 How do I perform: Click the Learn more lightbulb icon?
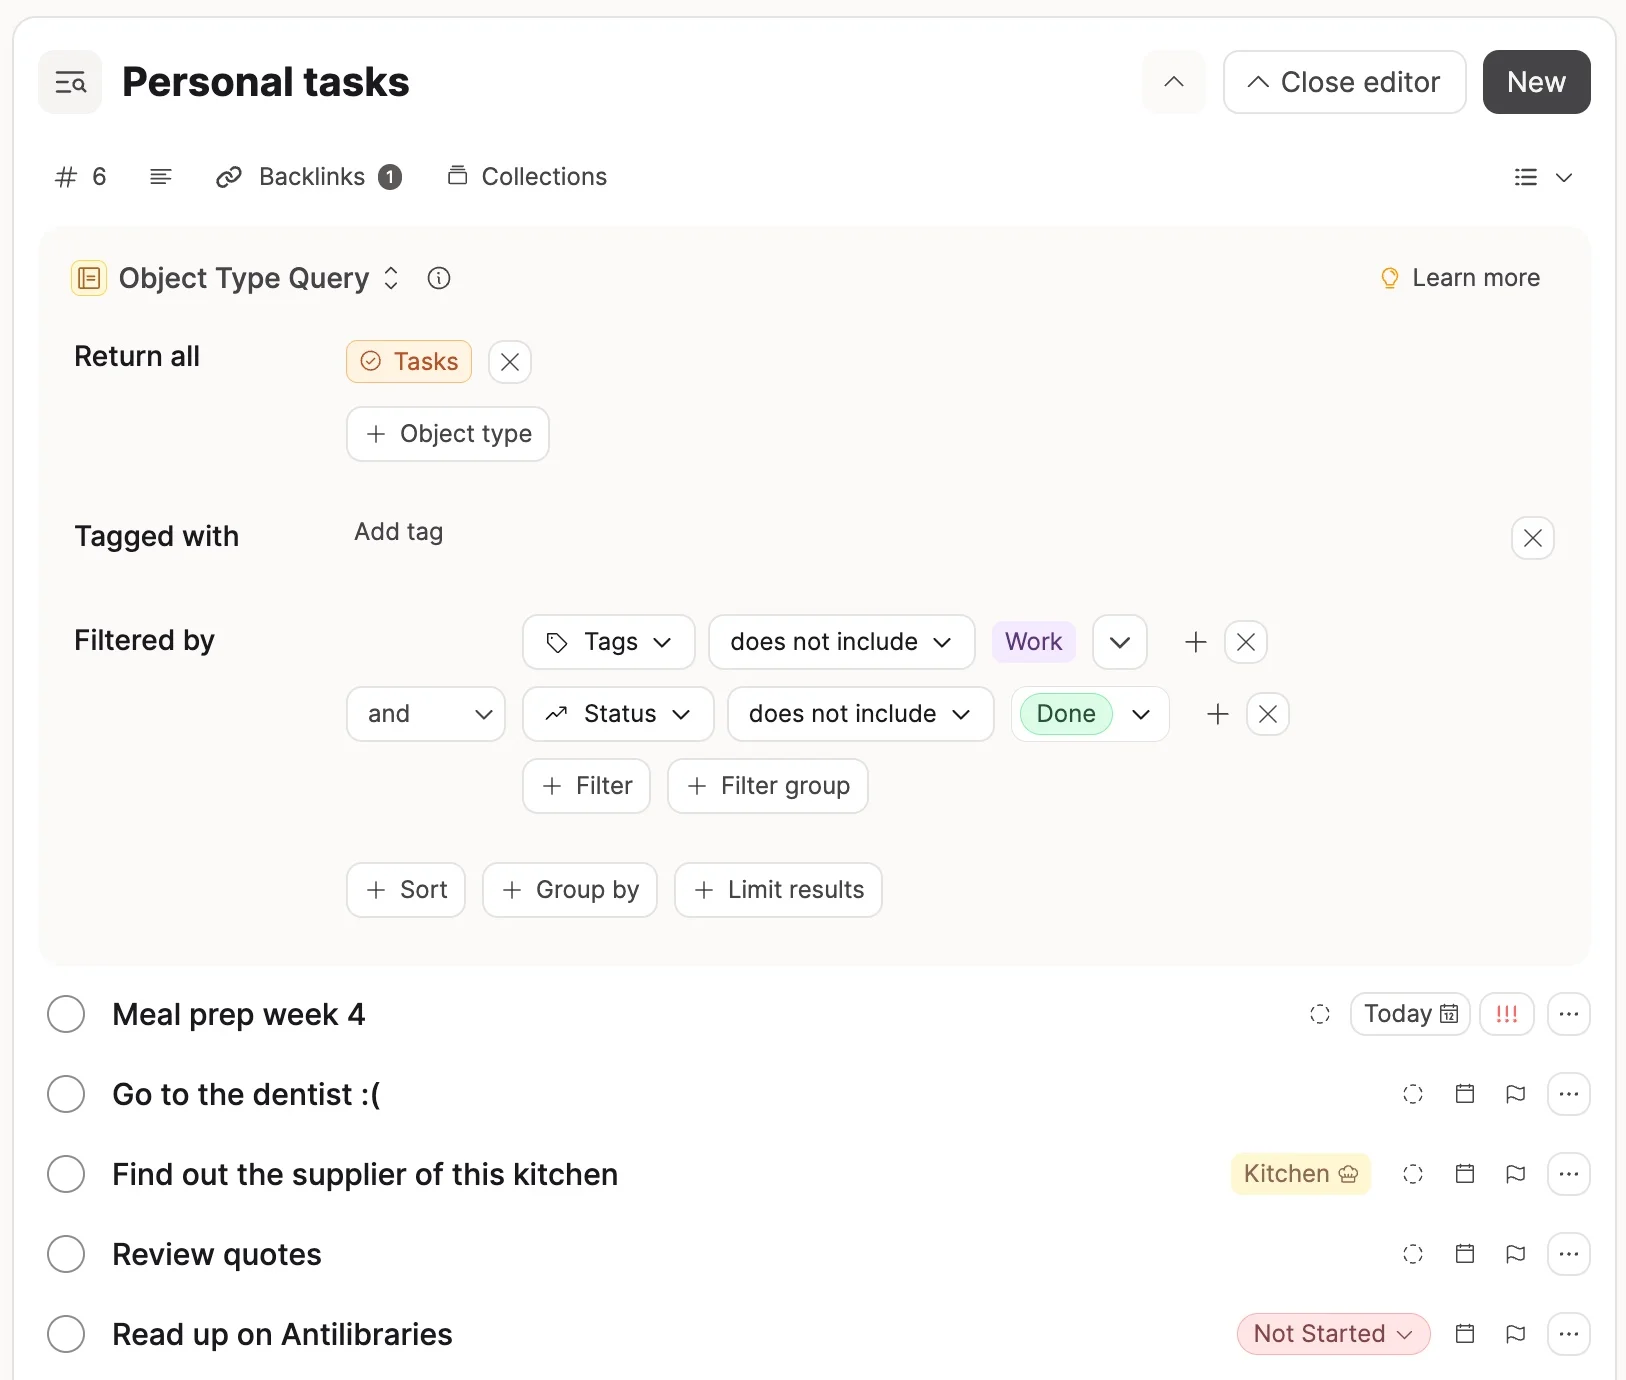pyautogui.click(x=1389, y=278)
